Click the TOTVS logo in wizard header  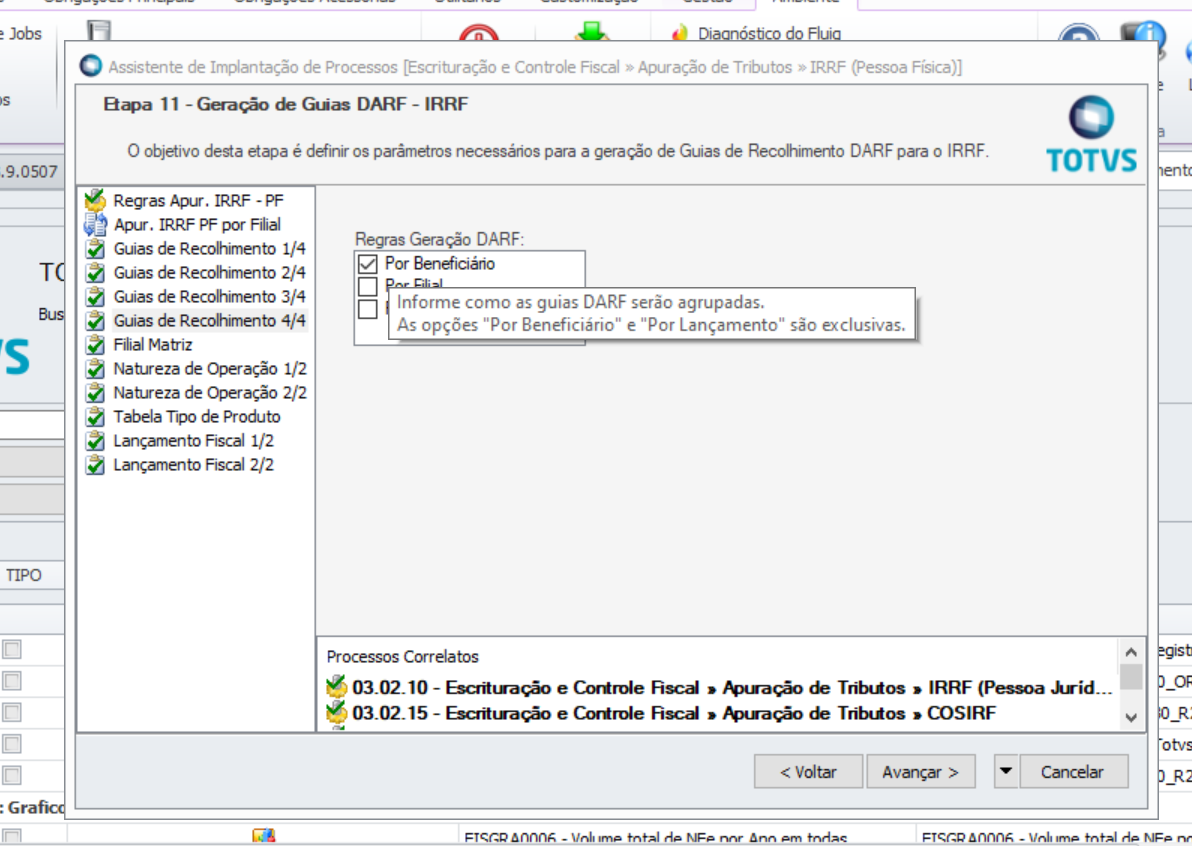click(x=1092, y=135)
